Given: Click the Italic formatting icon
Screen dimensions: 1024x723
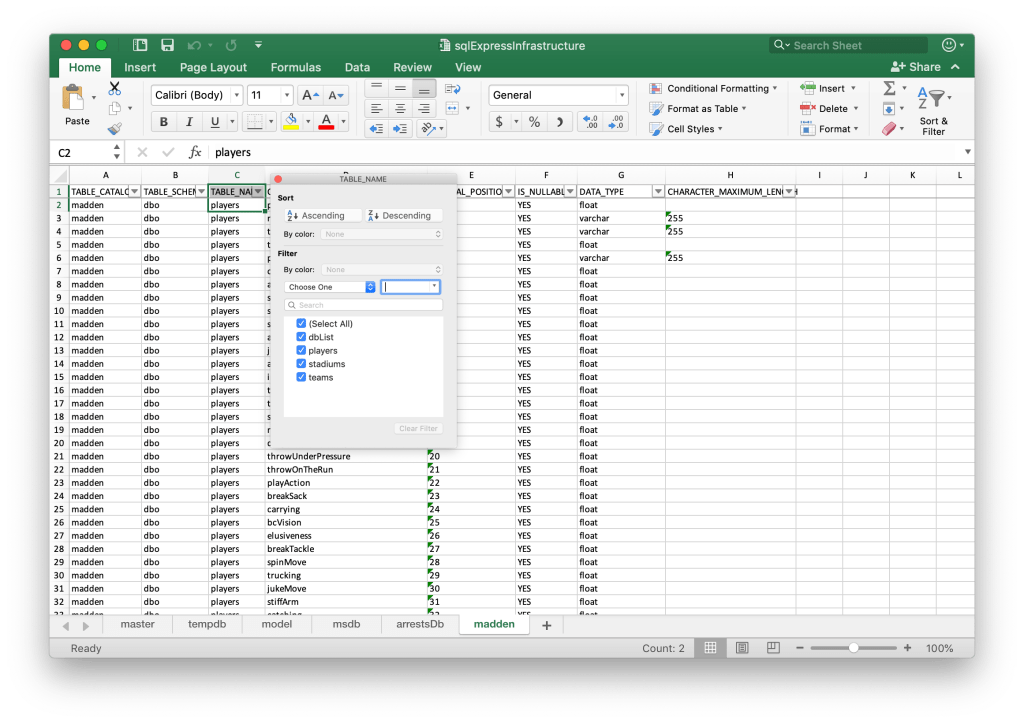Looking at the screenshot, I should pos(189,122).
